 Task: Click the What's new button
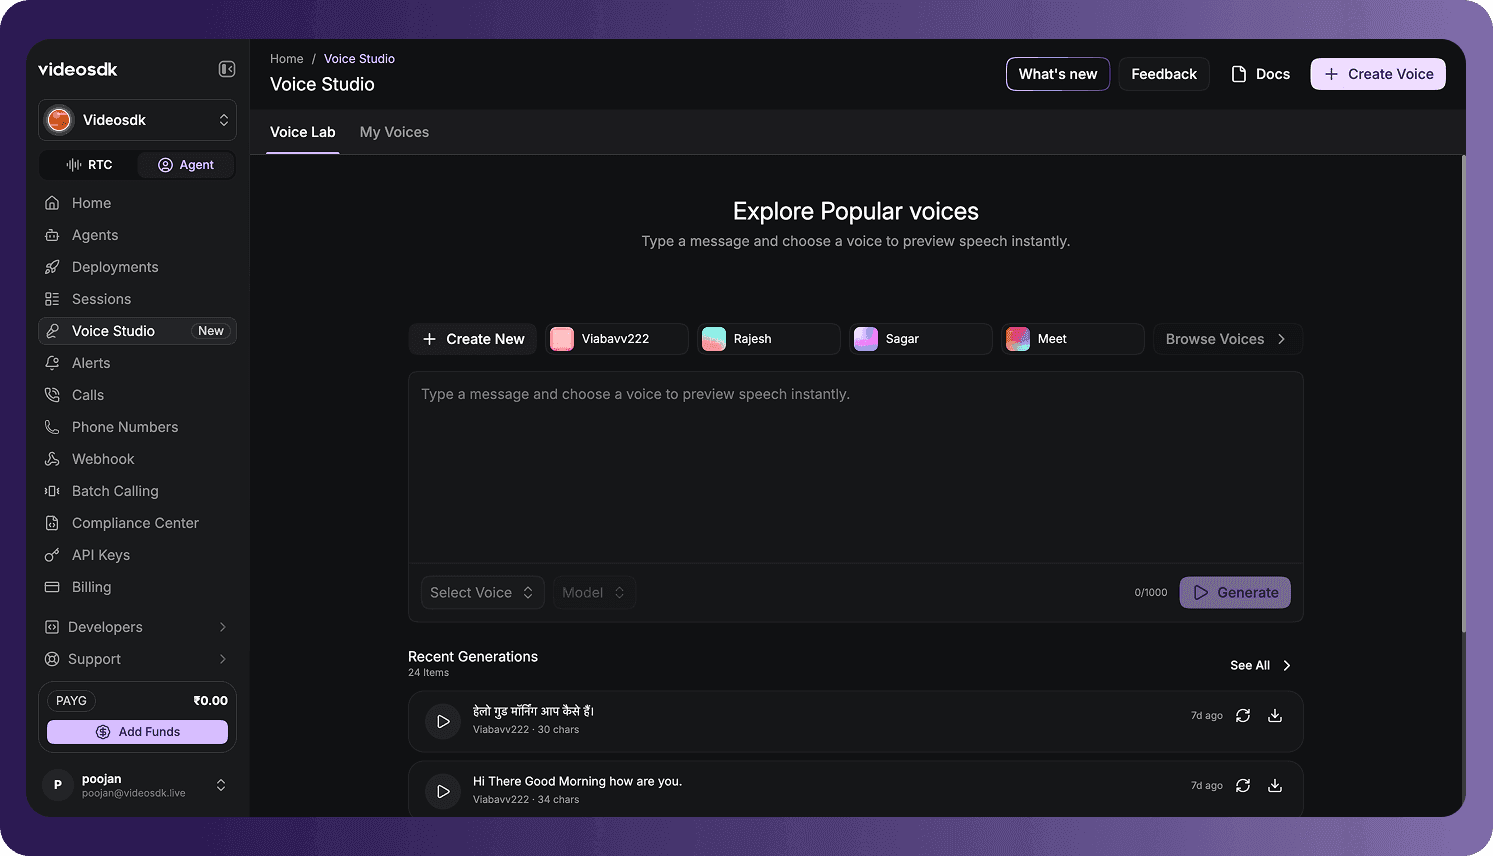(1058, 74)
